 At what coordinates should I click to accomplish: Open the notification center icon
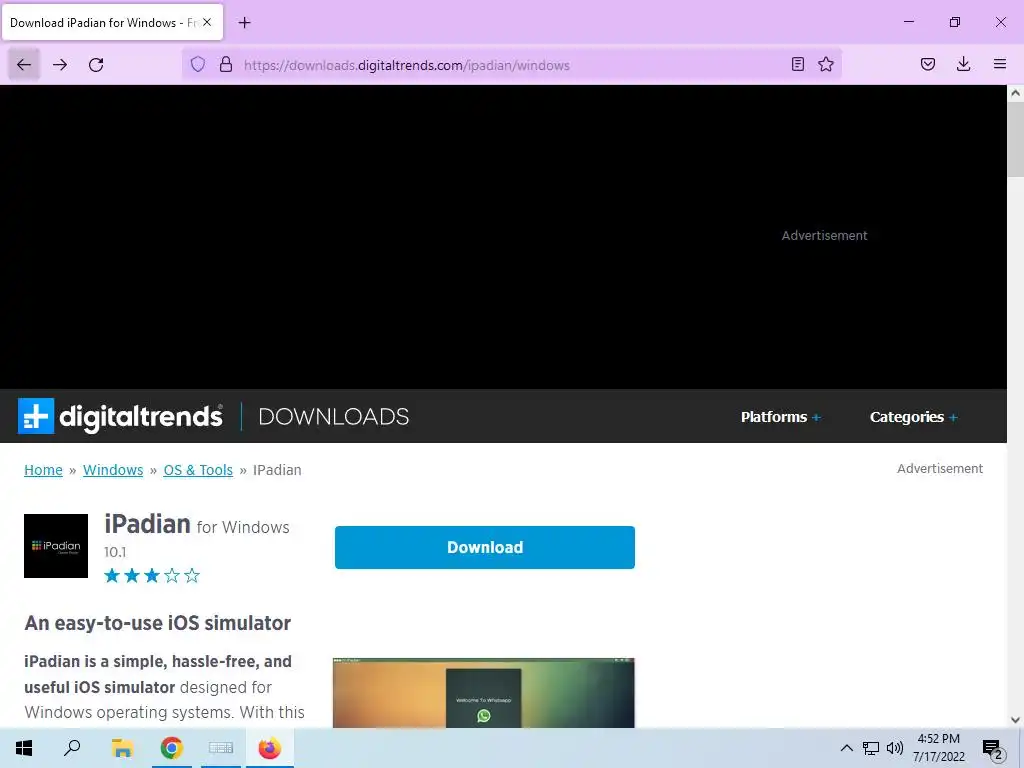pyautogui.click(x=993, y=748)
